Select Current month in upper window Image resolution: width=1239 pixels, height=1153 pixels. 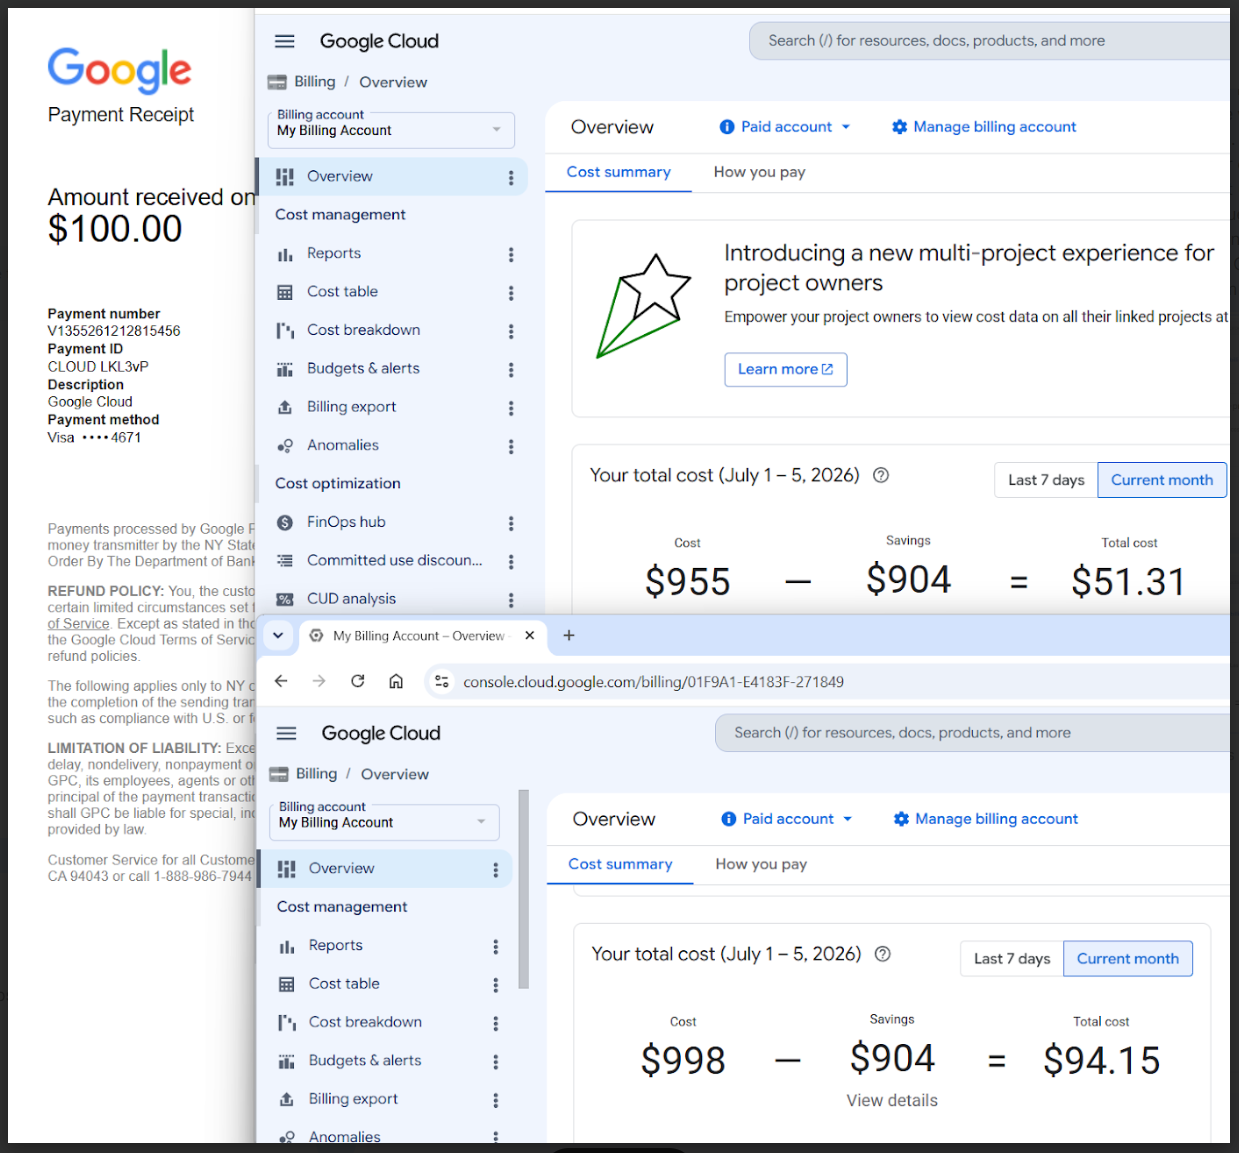point(1162,480)
